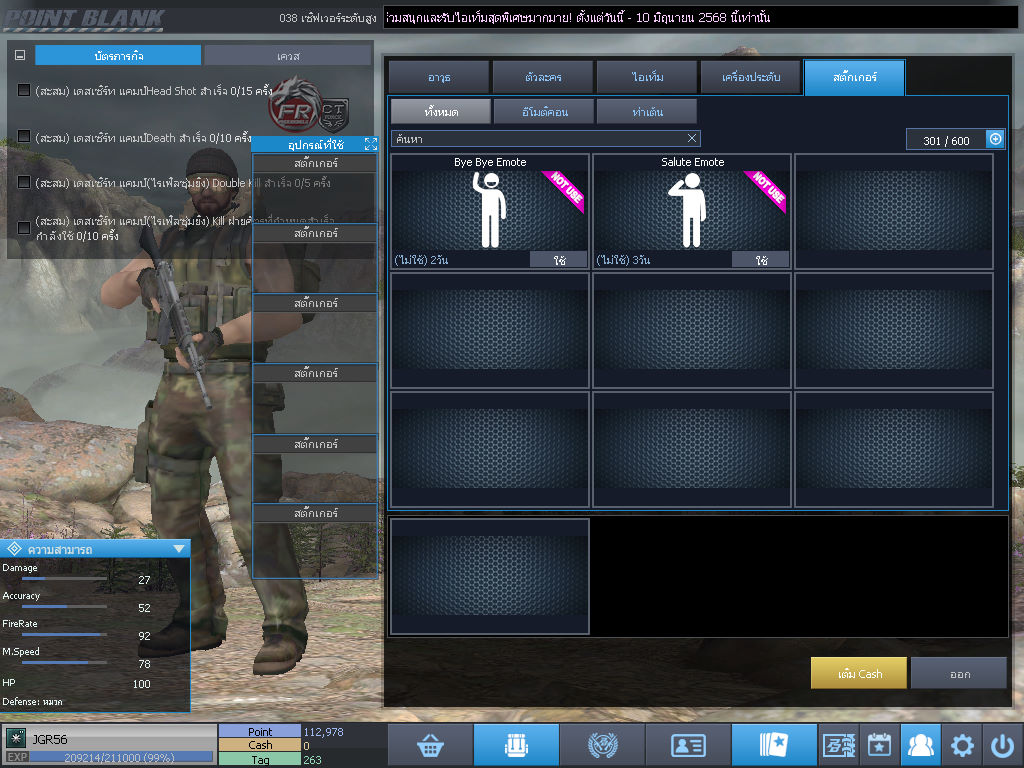Click the Accuracy stat bar
The image size is (1024, 768).
point(65,607)
